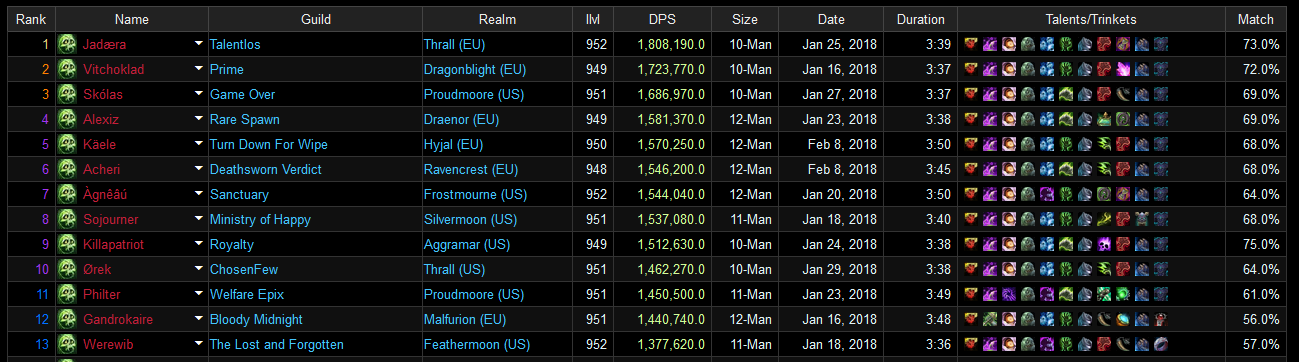The width and height of the screenshot is (1299, 362).
Task: Click the class icon beside Skólas
Action: pyautogui.click(x=67, y=94)
